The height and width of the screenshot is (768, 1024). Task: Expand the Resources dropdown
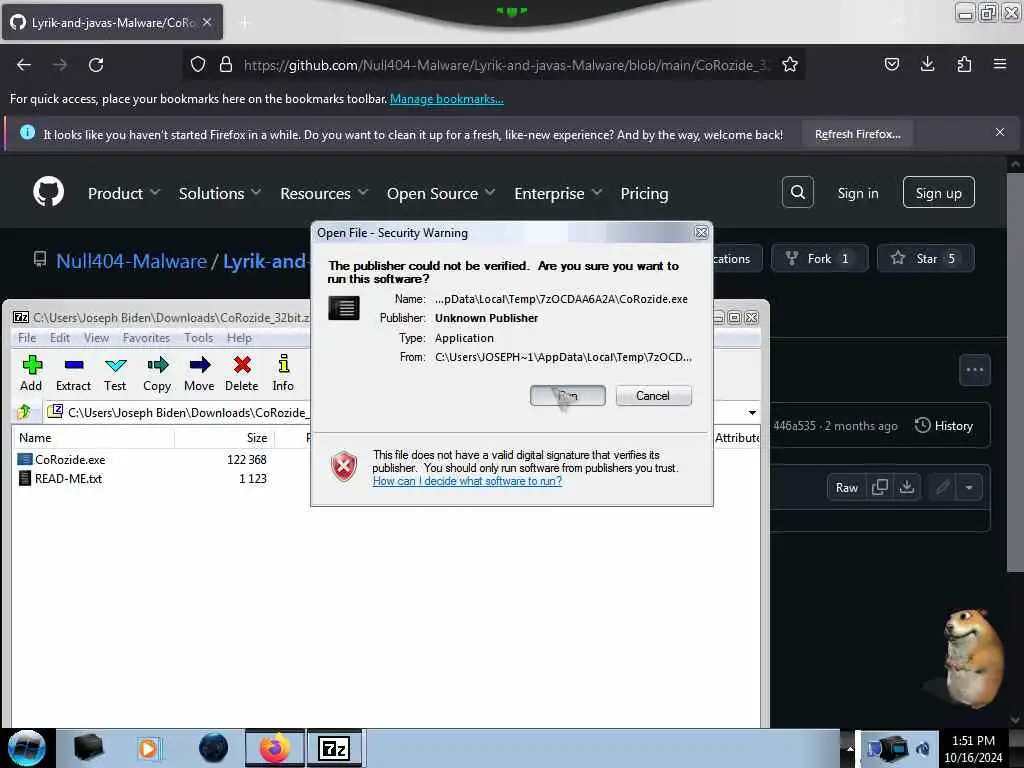pyautogui.click(x=324, y=193)
